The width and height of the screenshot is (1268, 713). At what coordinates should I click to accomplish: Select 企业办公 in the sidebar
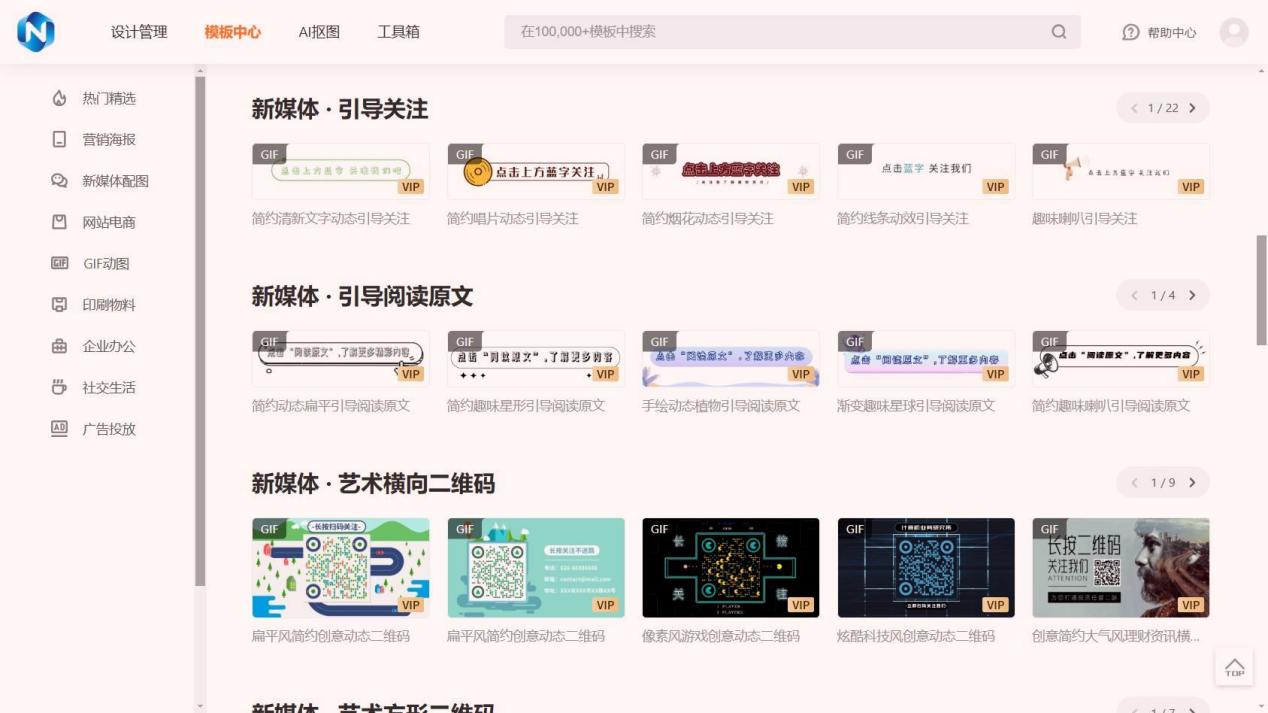(108, 347)
